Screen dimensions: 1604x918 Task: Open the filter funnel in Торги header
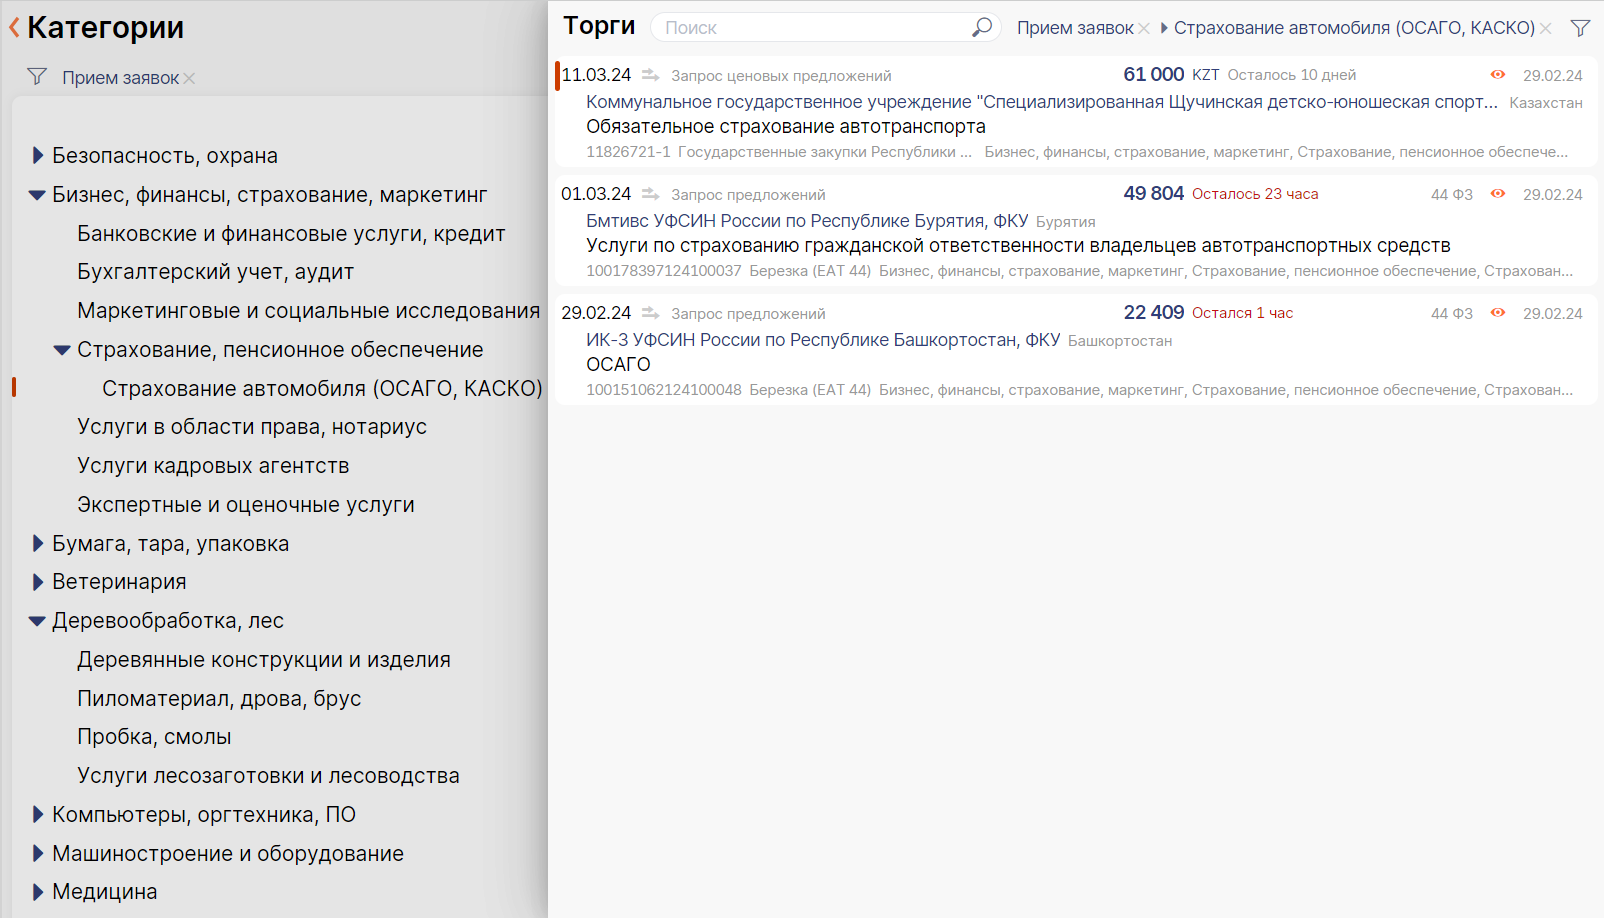pos(1580,28)
